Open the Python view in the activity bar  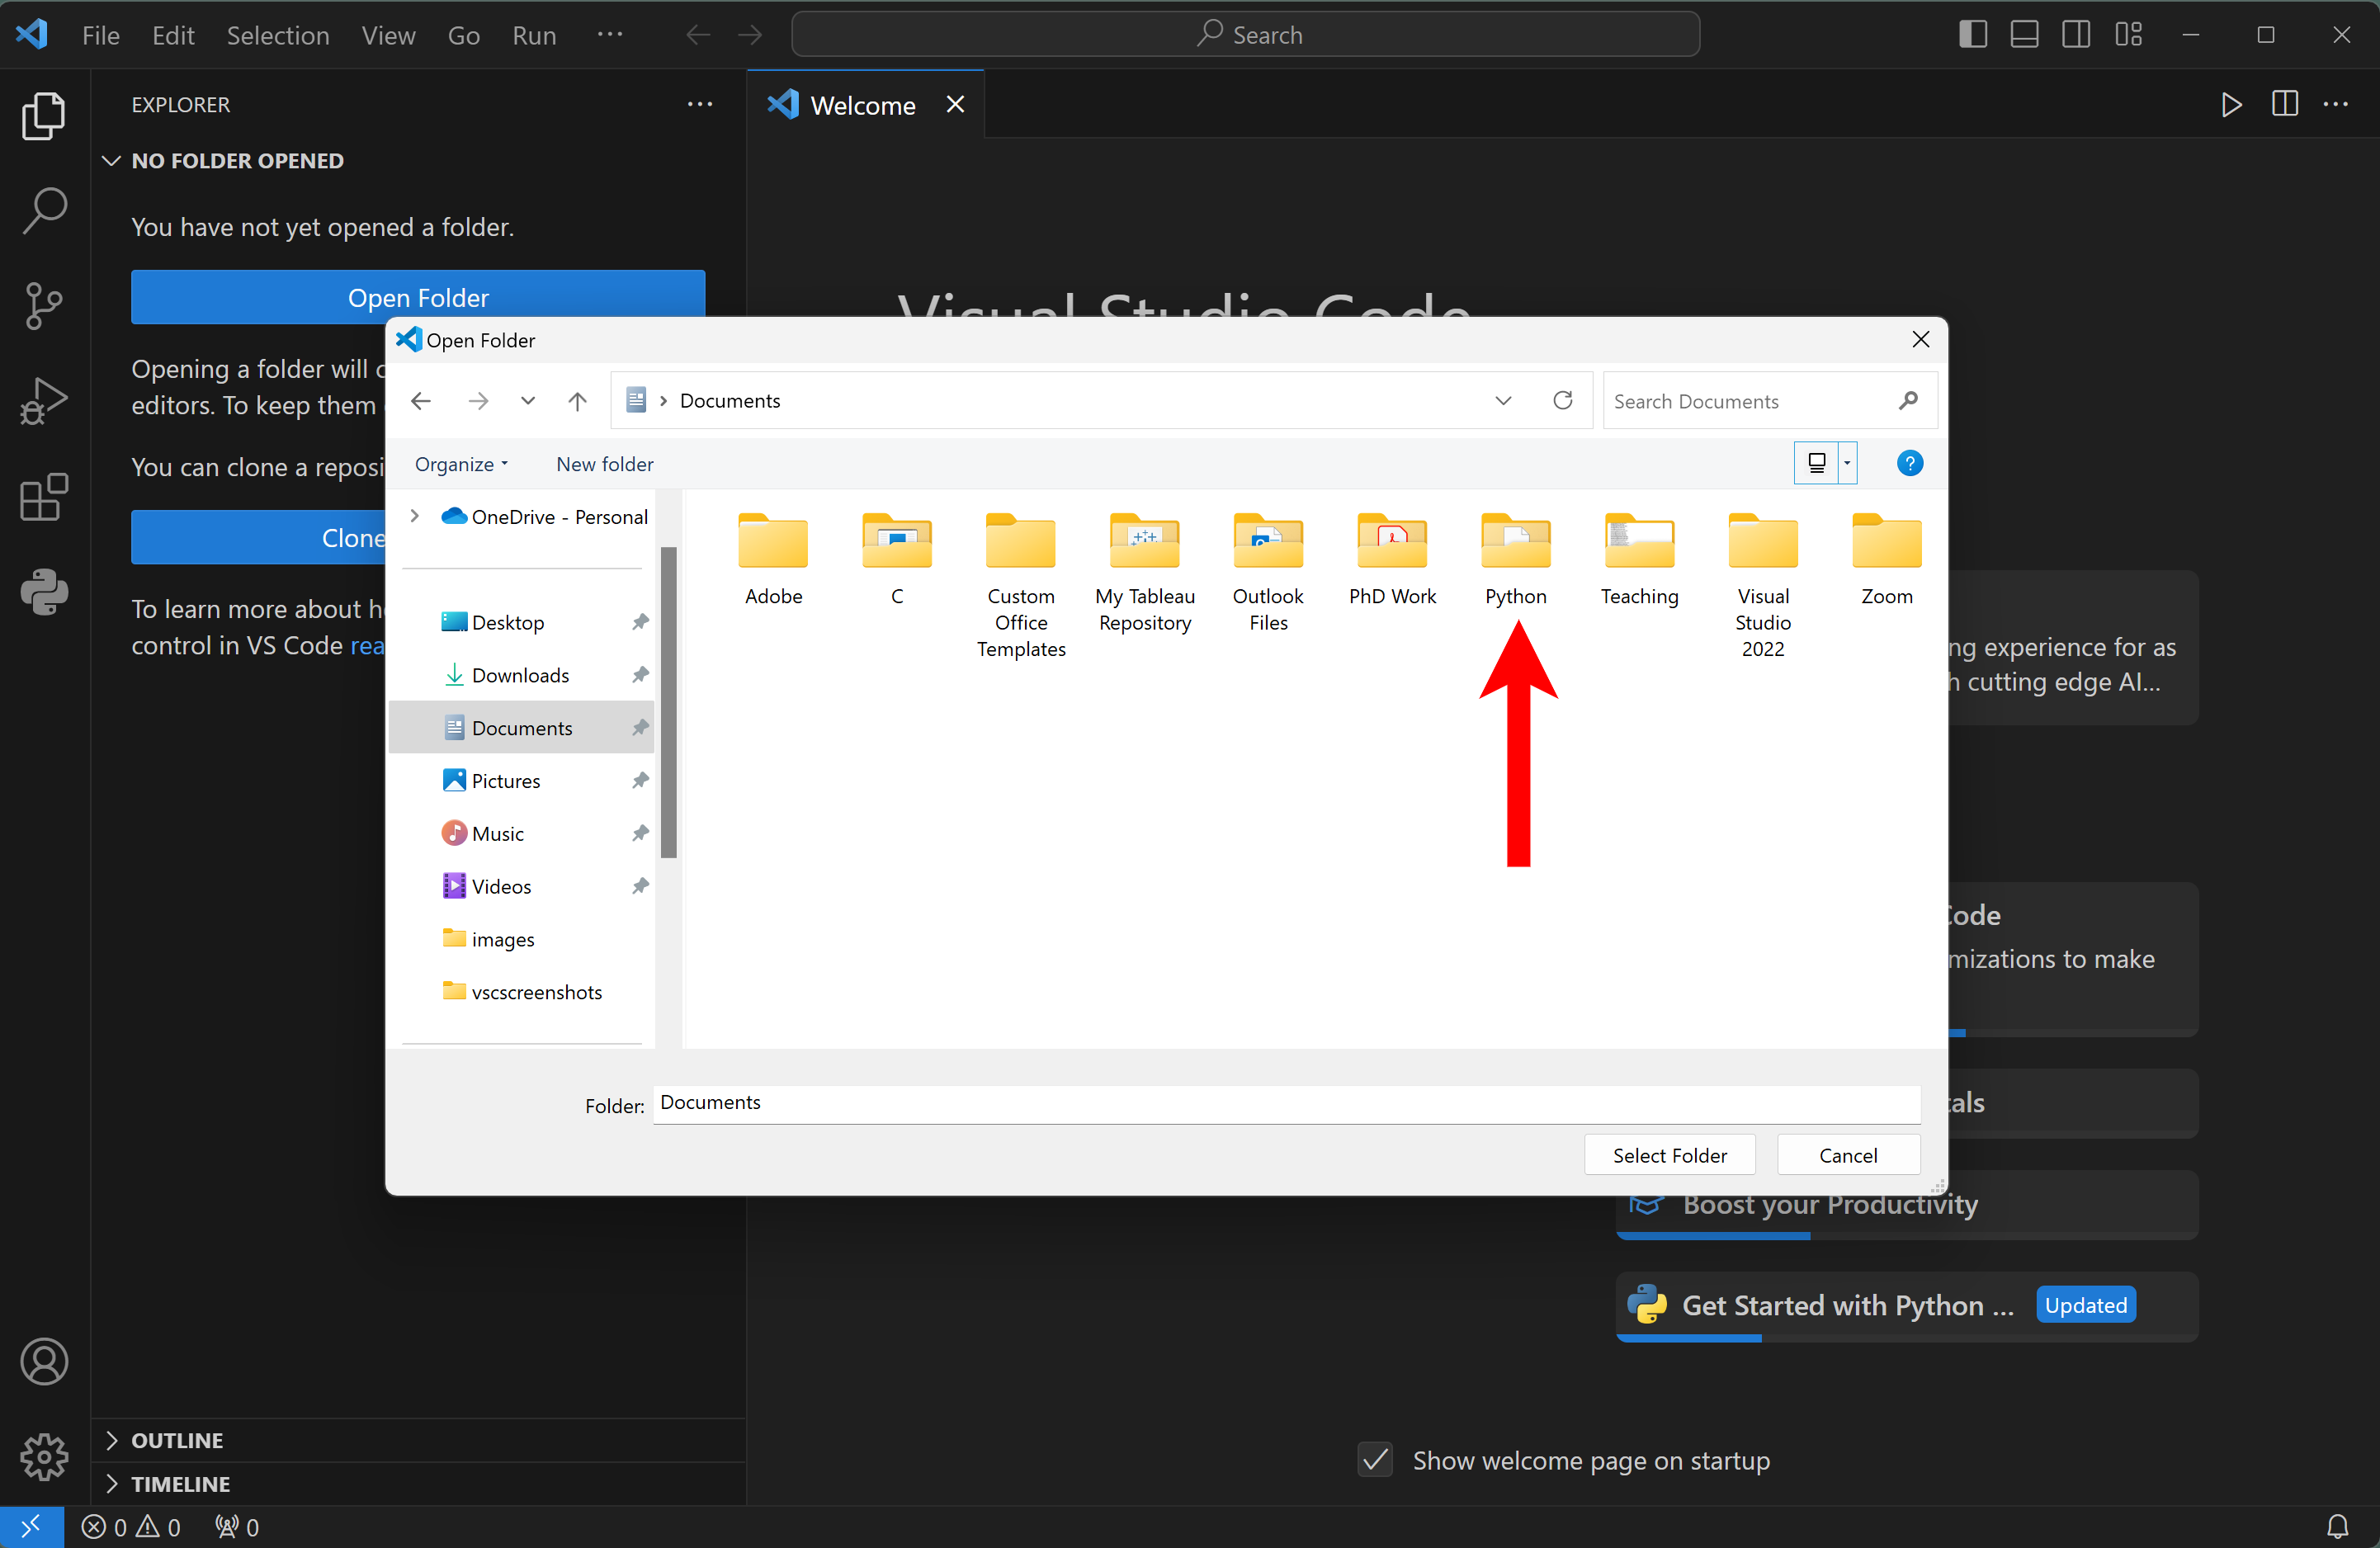point(44,593)
